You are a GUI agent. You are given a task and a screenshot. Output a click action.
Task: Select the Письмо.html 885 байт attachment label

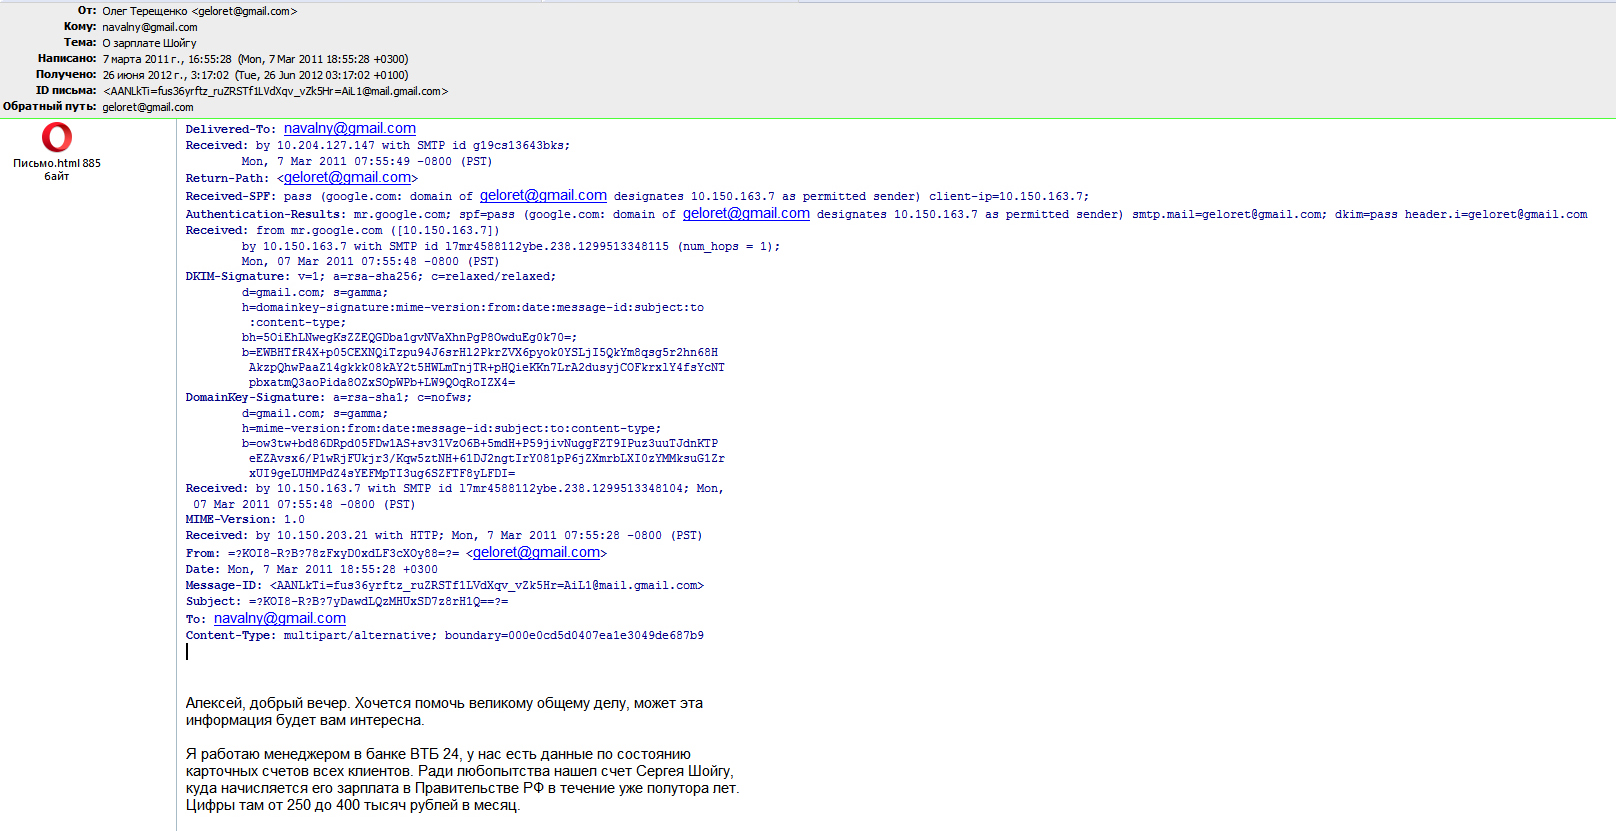click(57, 169)
